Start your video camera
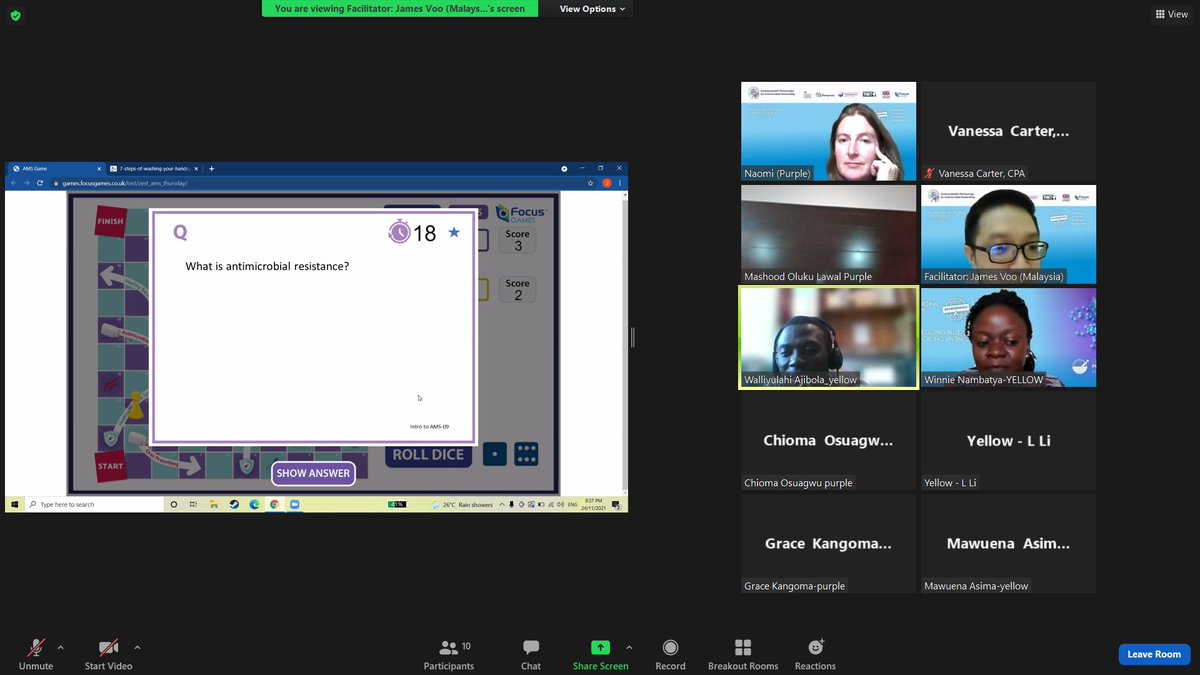This screenshot has width=1200, height=675. pyautogui.click(x=108, y=654)
